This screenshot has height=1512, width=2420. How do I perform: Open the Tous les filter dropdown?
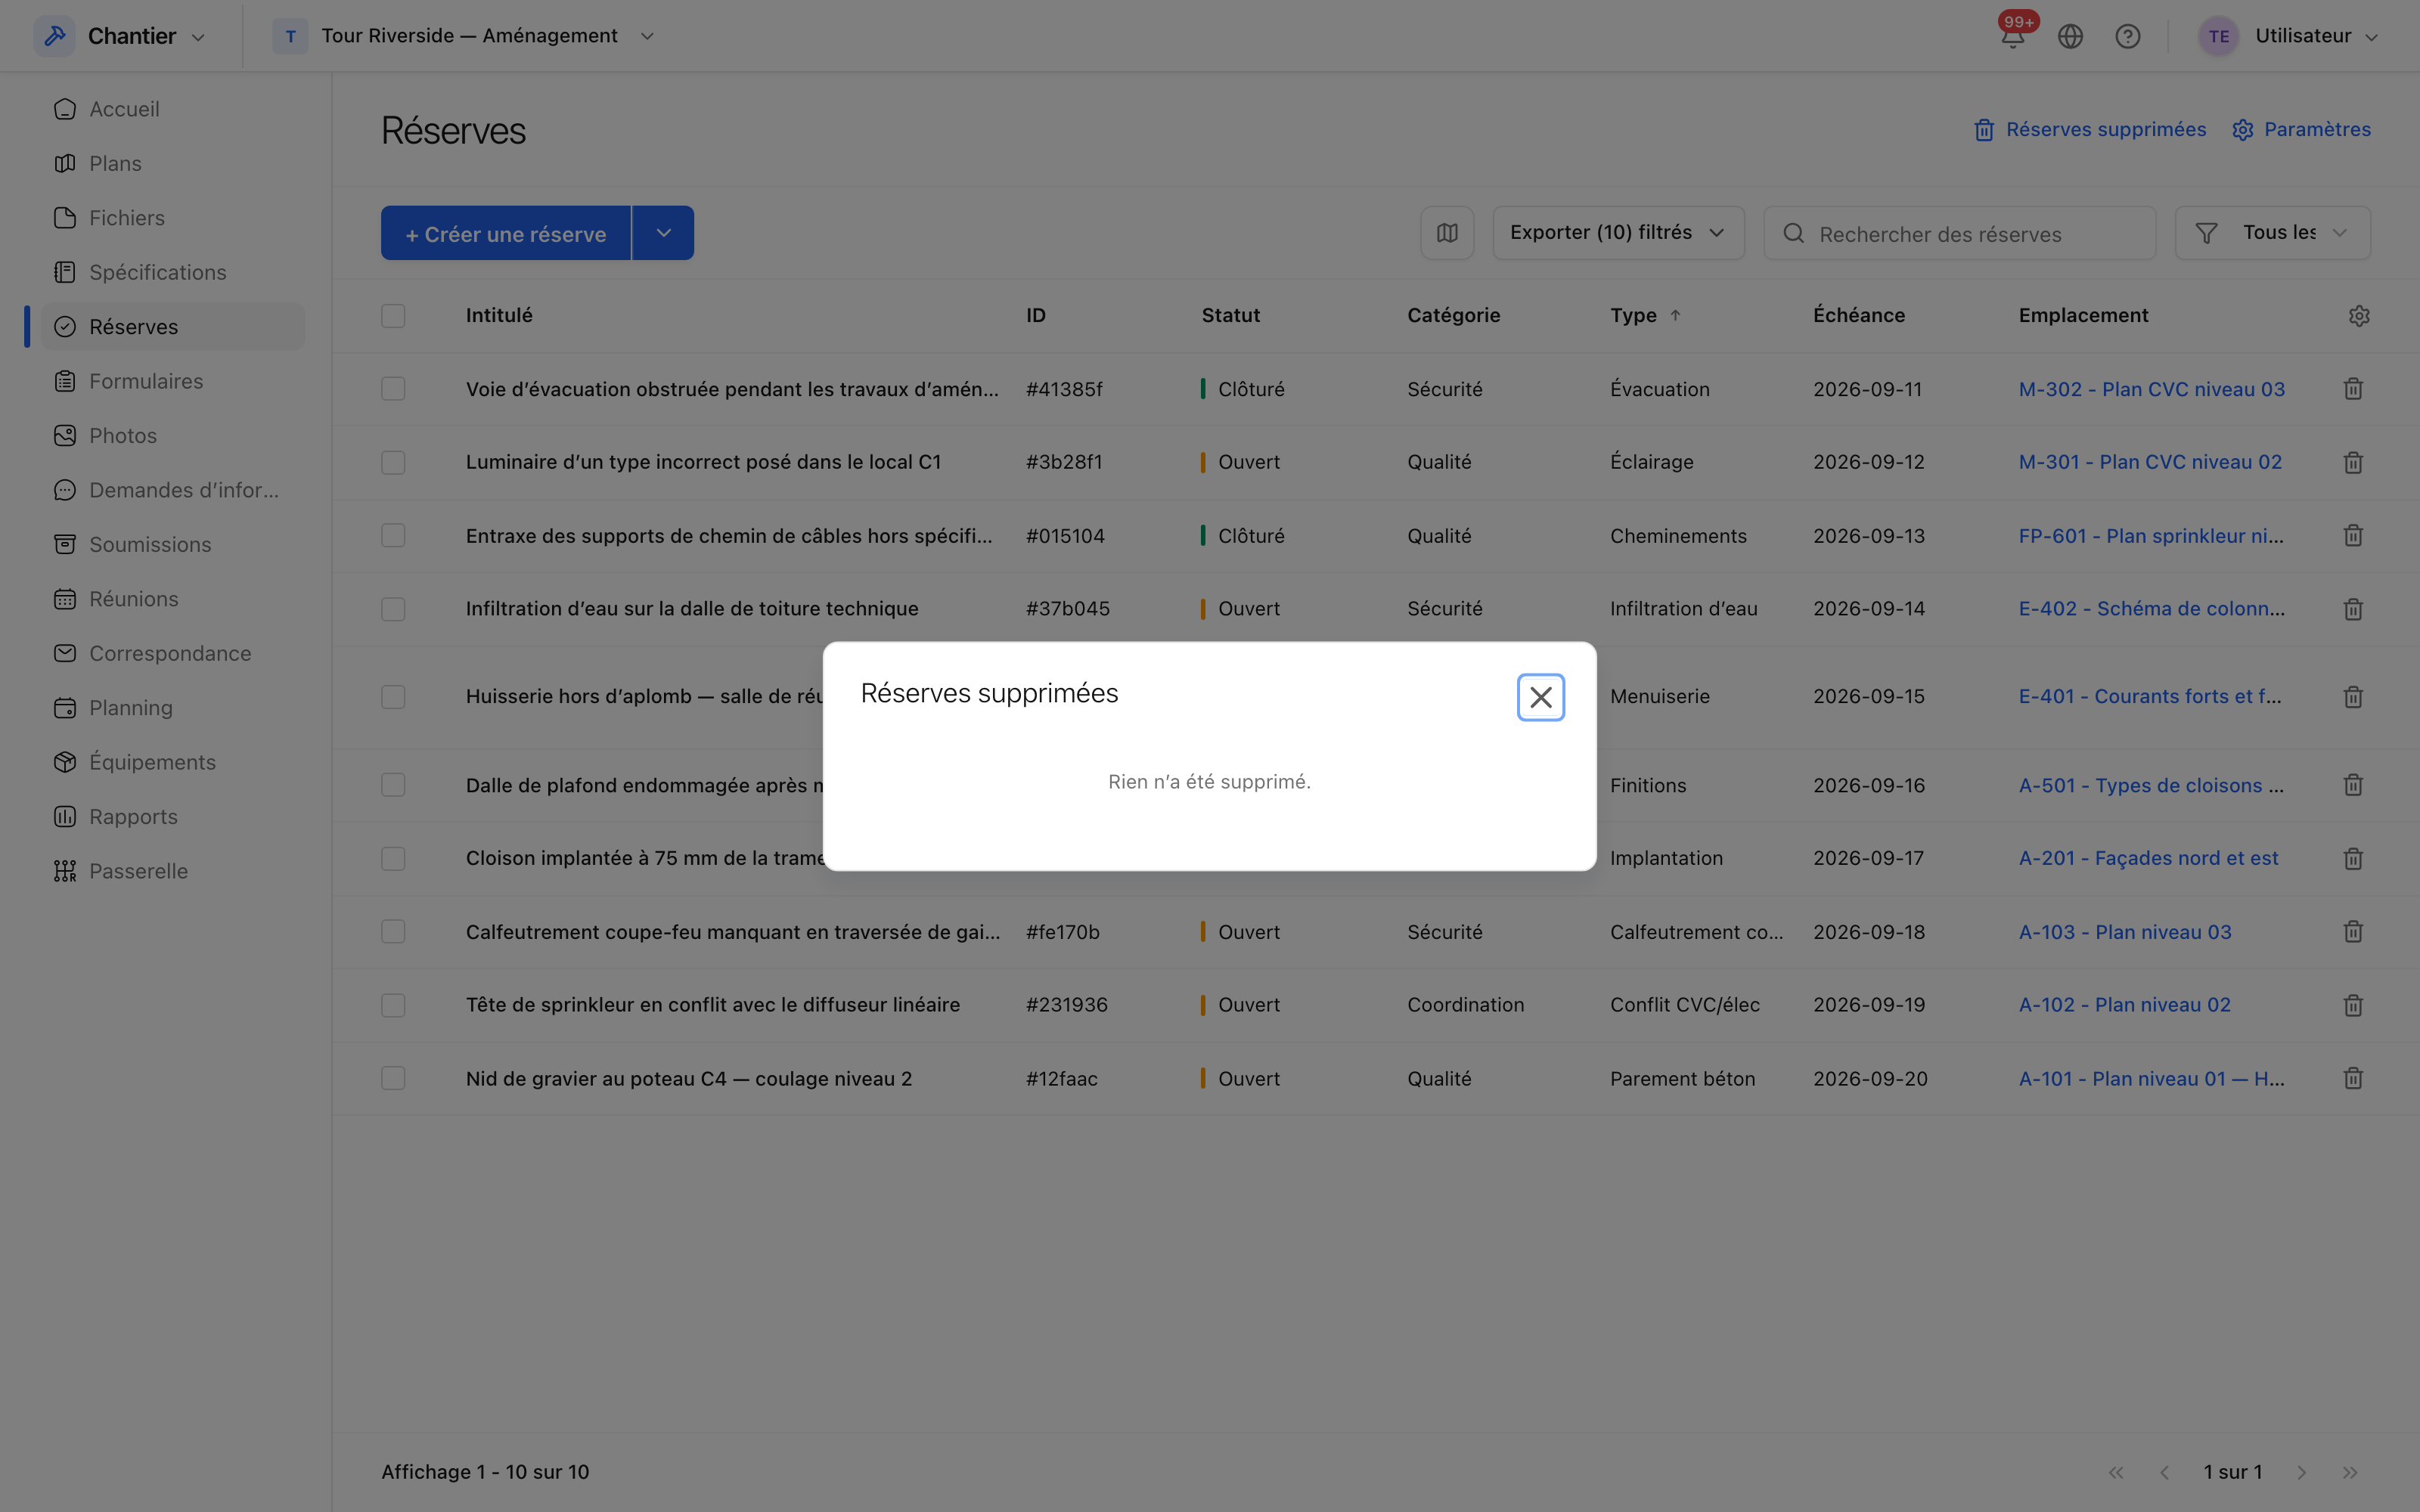click(x=2272, y=233)
